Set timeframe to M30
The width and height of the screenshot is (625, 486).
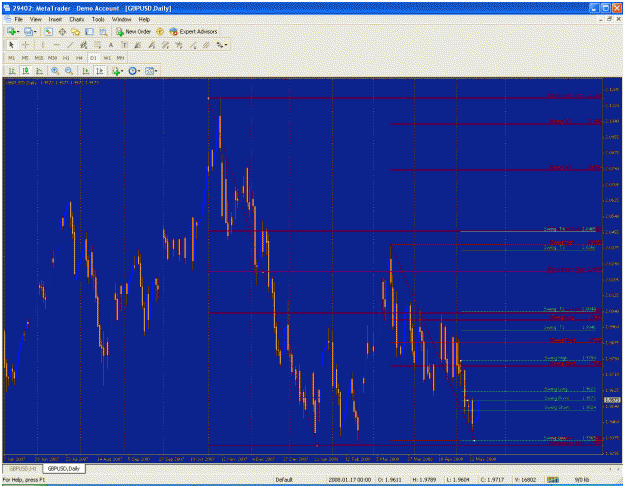click(x=52, y=58)
